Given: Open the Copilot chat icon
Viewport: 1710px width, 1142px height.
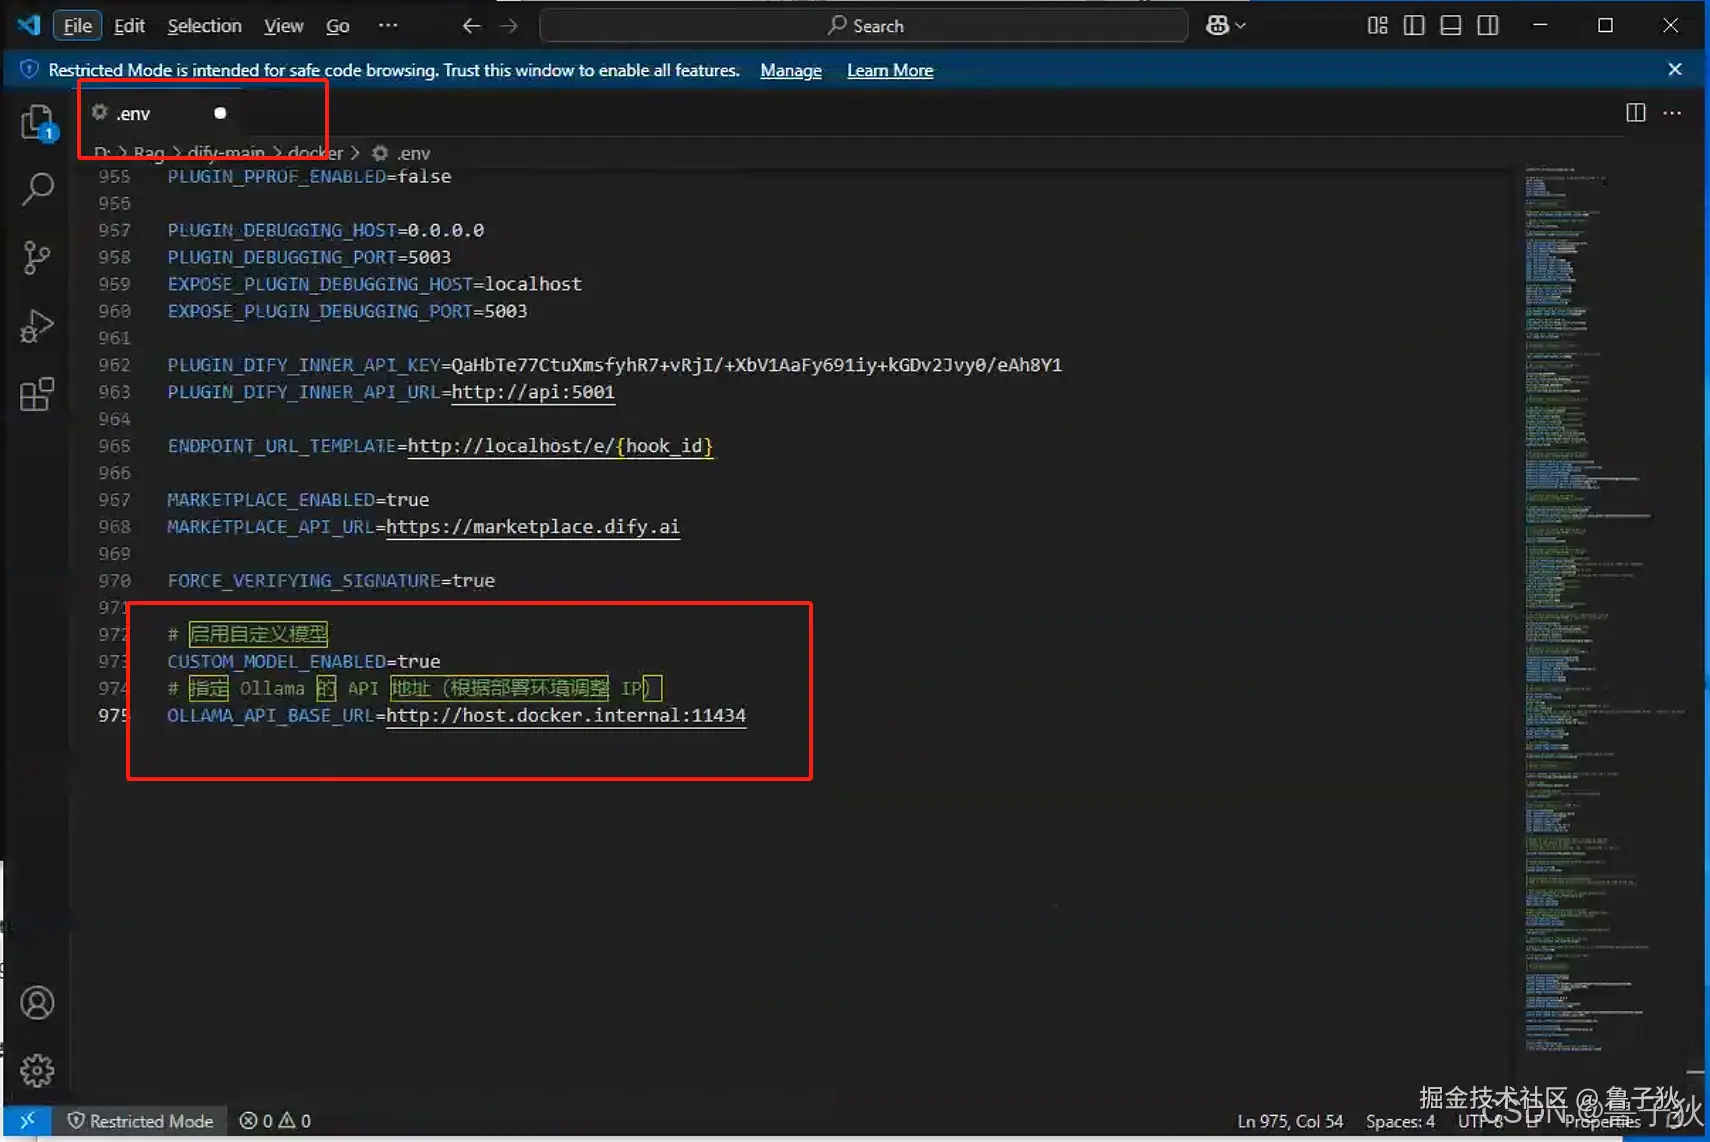Looking at the screenshot, I should (1217, 26).
